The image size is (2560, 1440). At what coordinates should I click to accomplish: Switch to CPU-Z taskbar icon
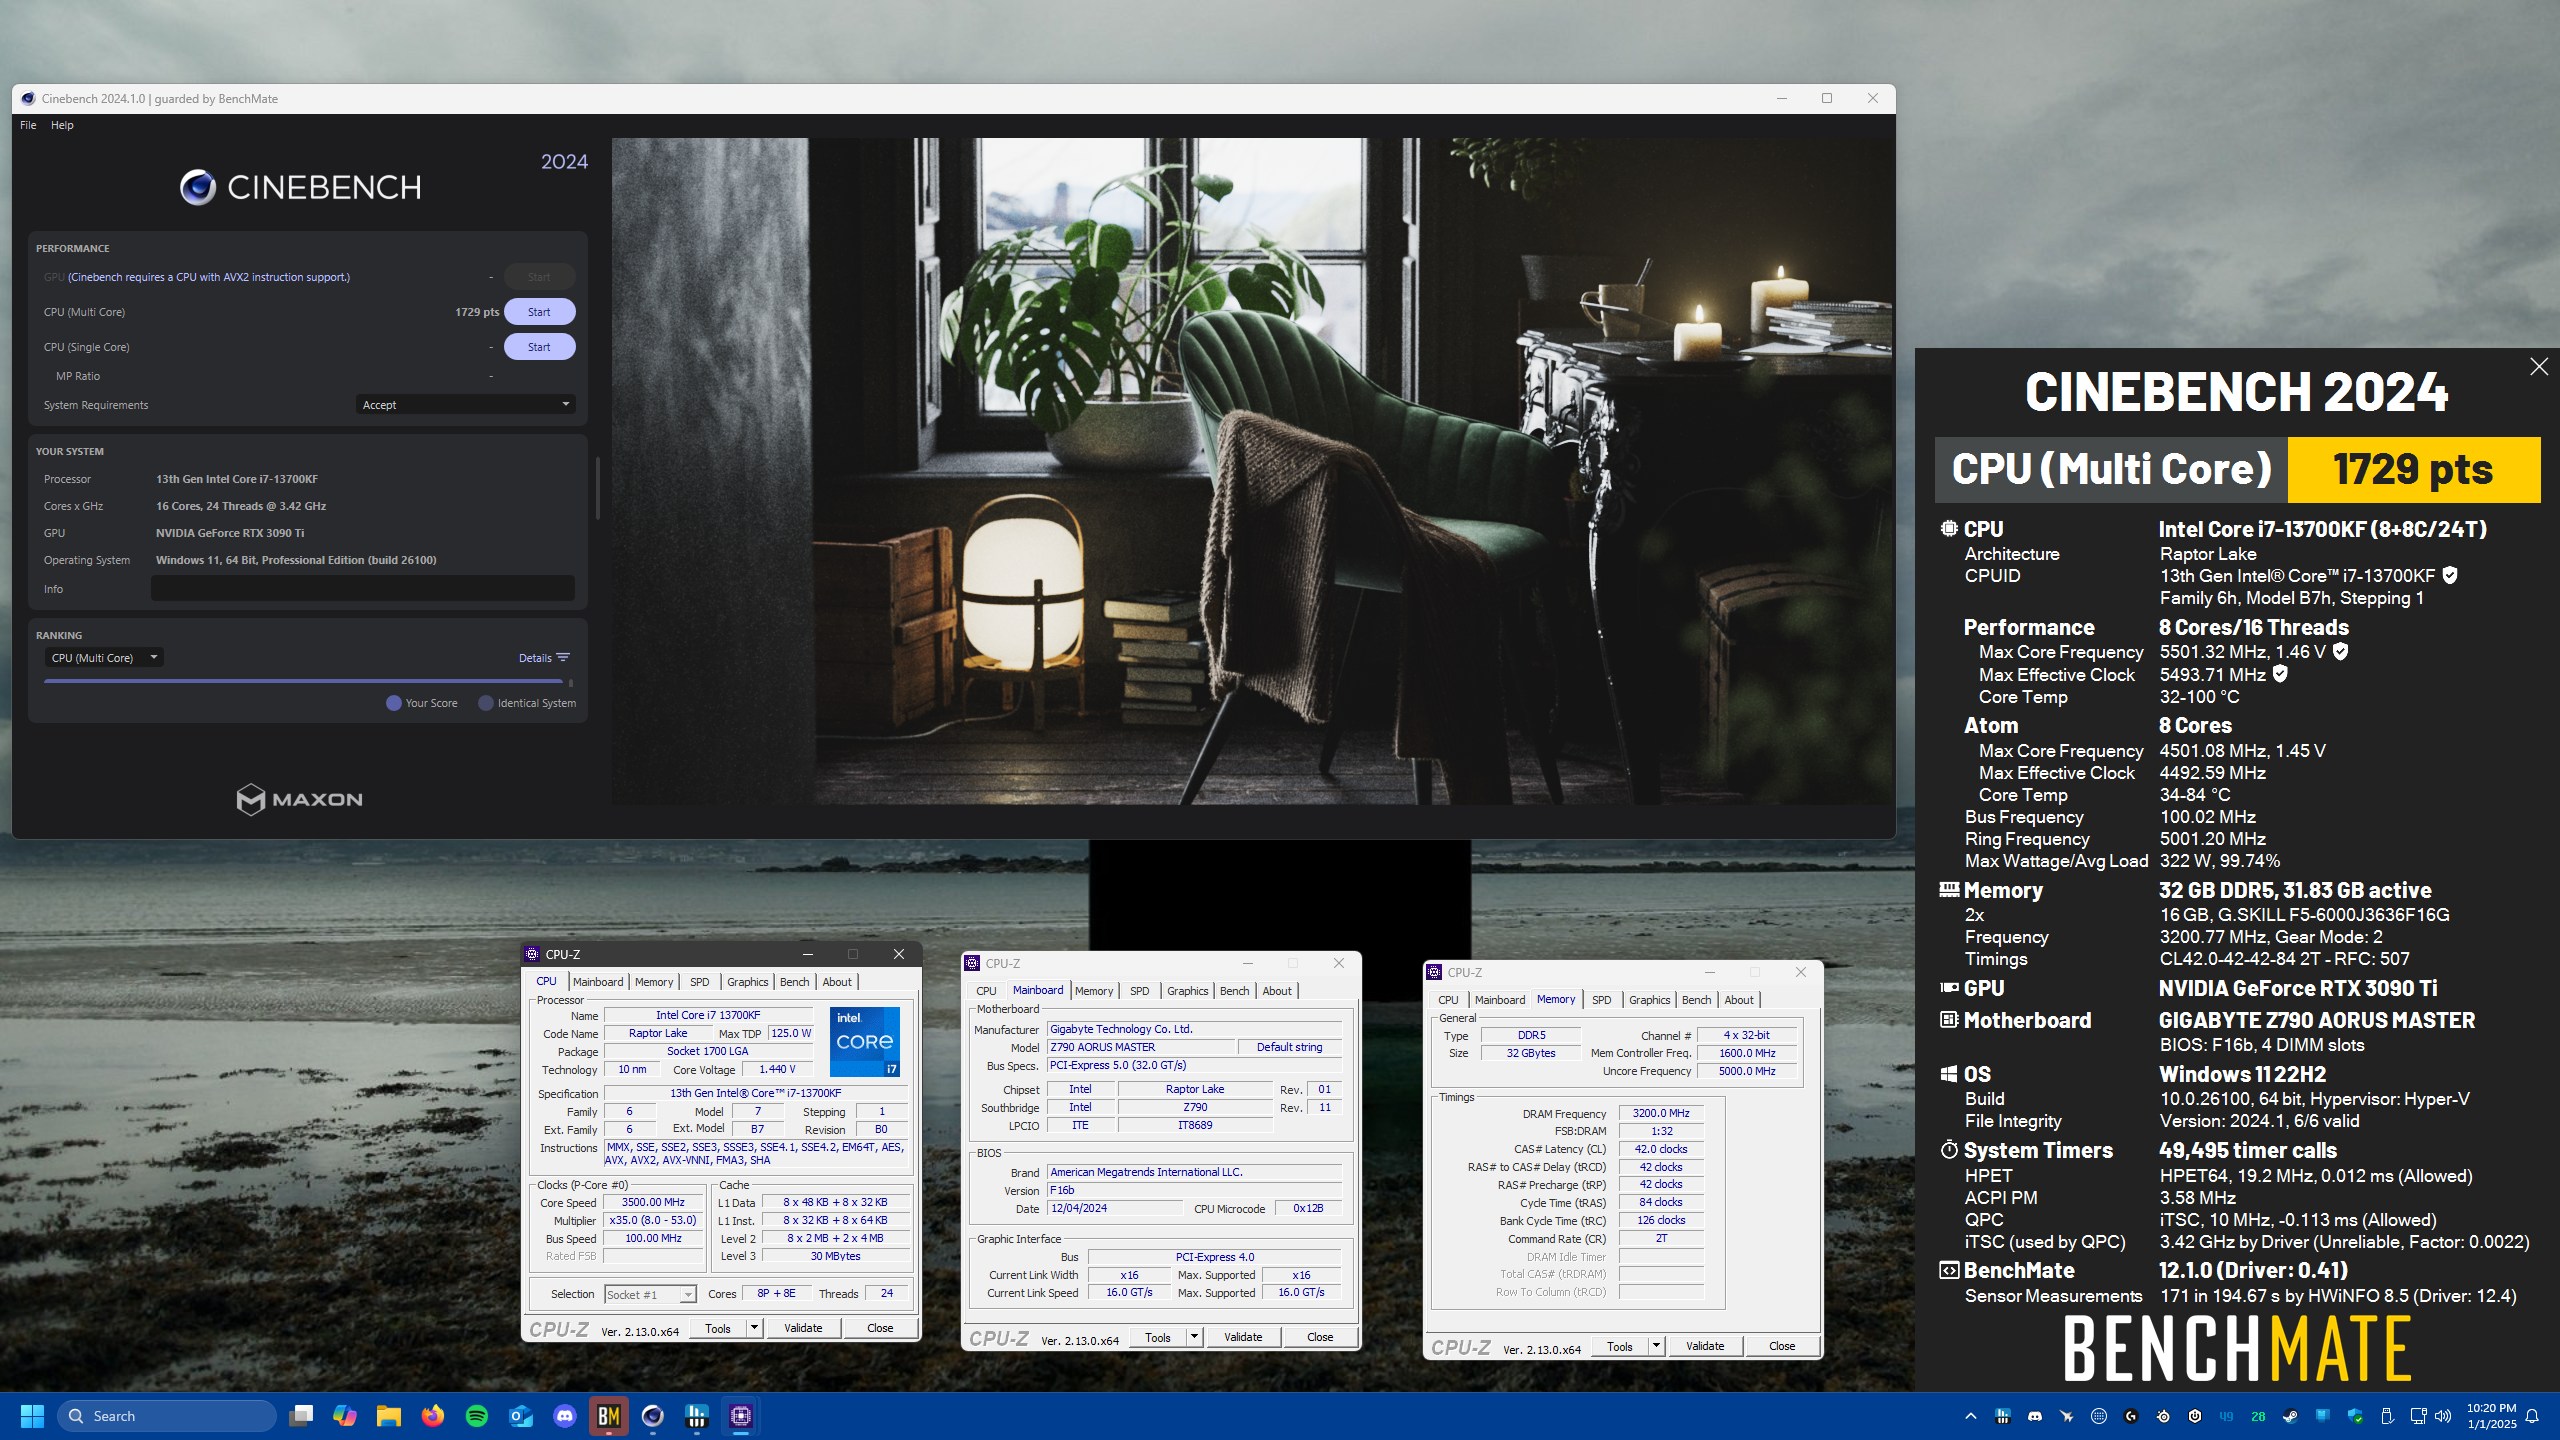click(741, 1416)
